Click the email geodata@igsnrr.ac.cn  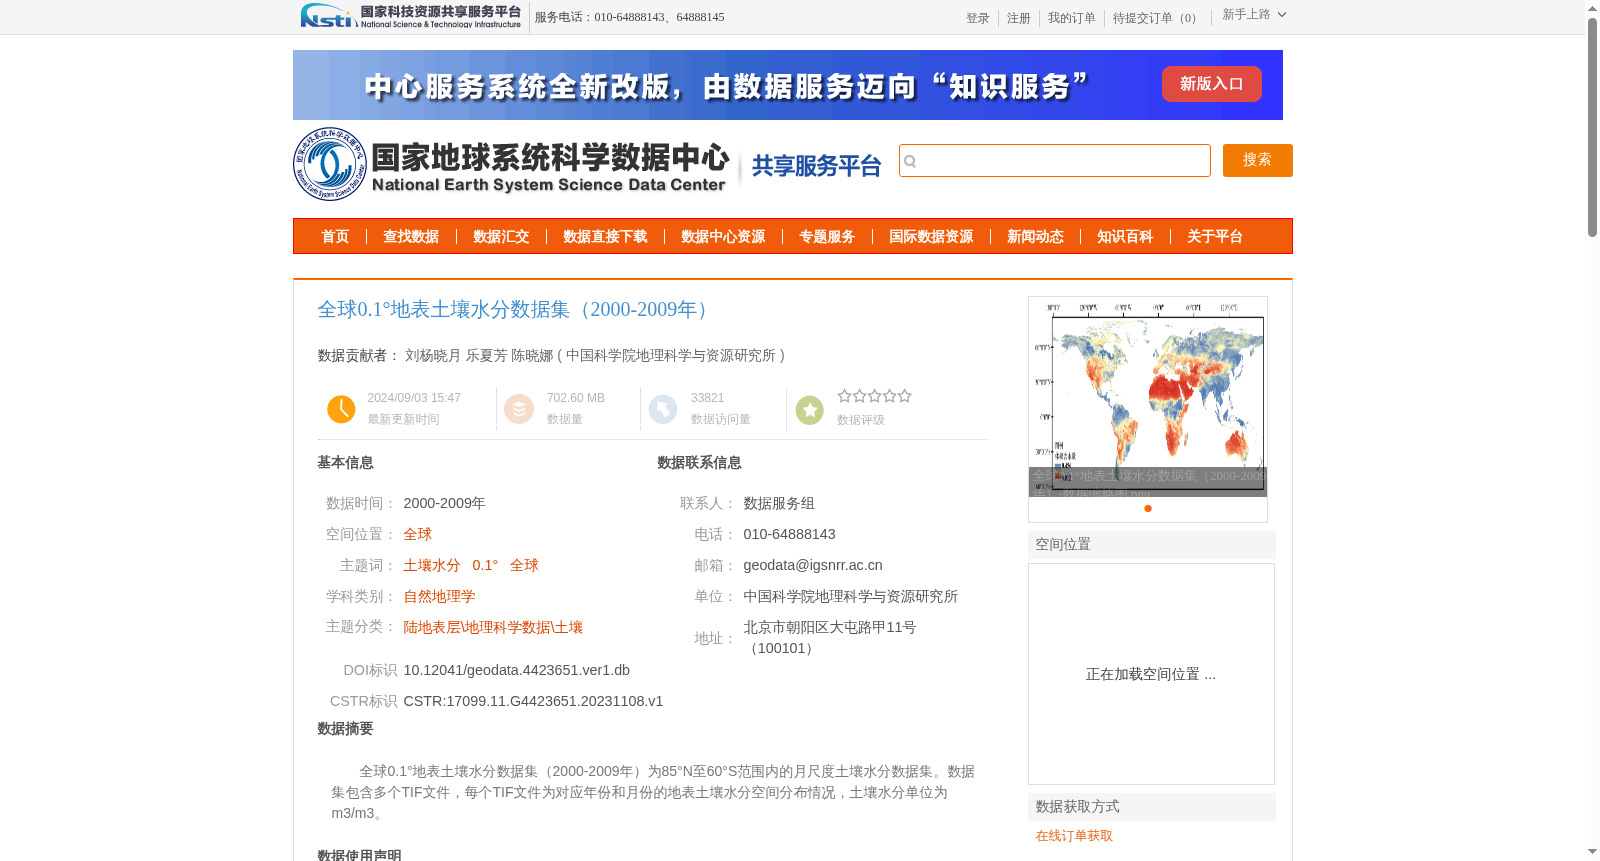(x=813, y=565)
